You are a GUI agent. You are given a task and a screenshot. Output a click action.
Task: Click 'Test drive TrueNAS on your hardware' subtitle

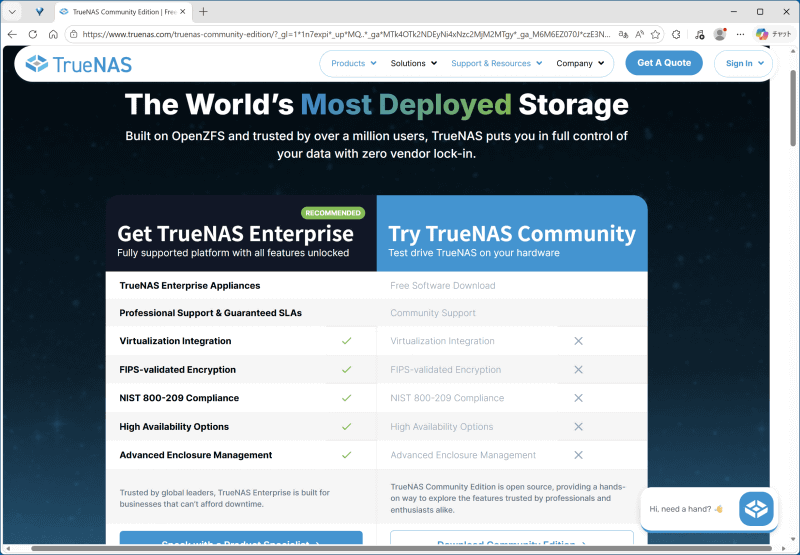(x=474, y=253)
